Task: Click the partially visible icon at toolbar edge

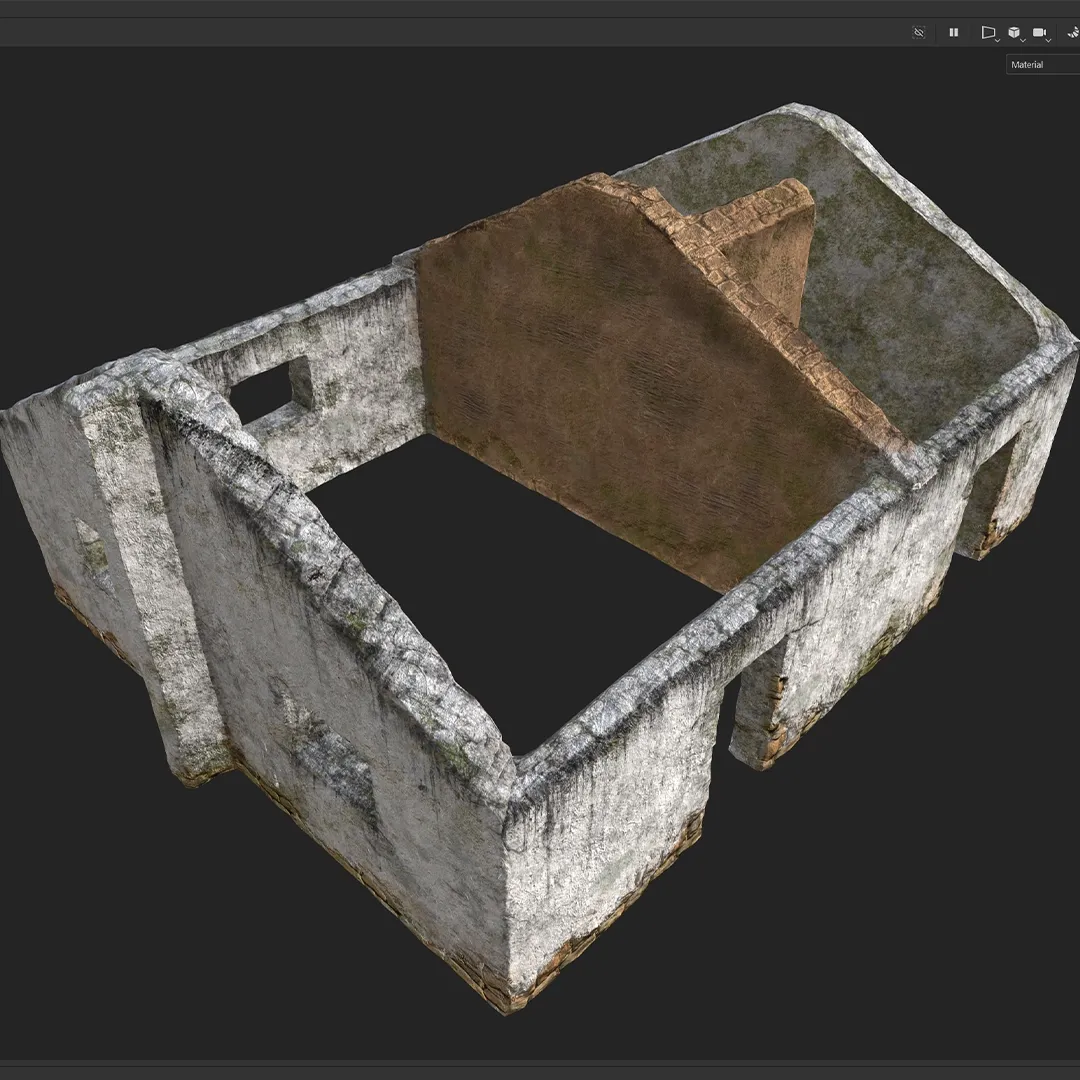Action: tap(1073, 32)
